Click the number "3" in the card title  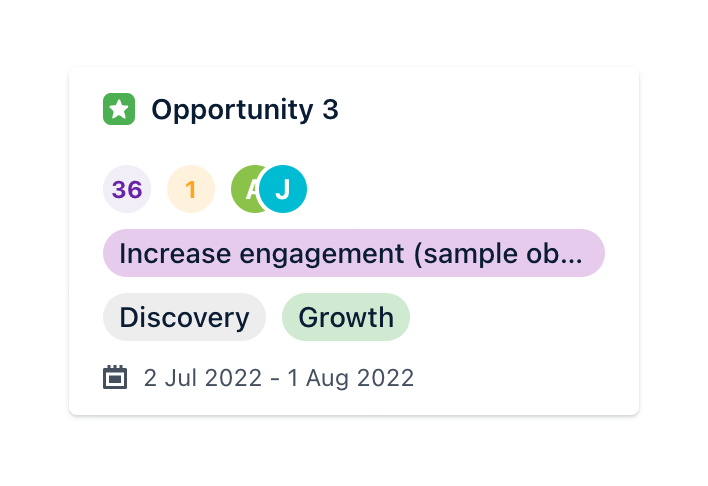click(x=331, y=110)
